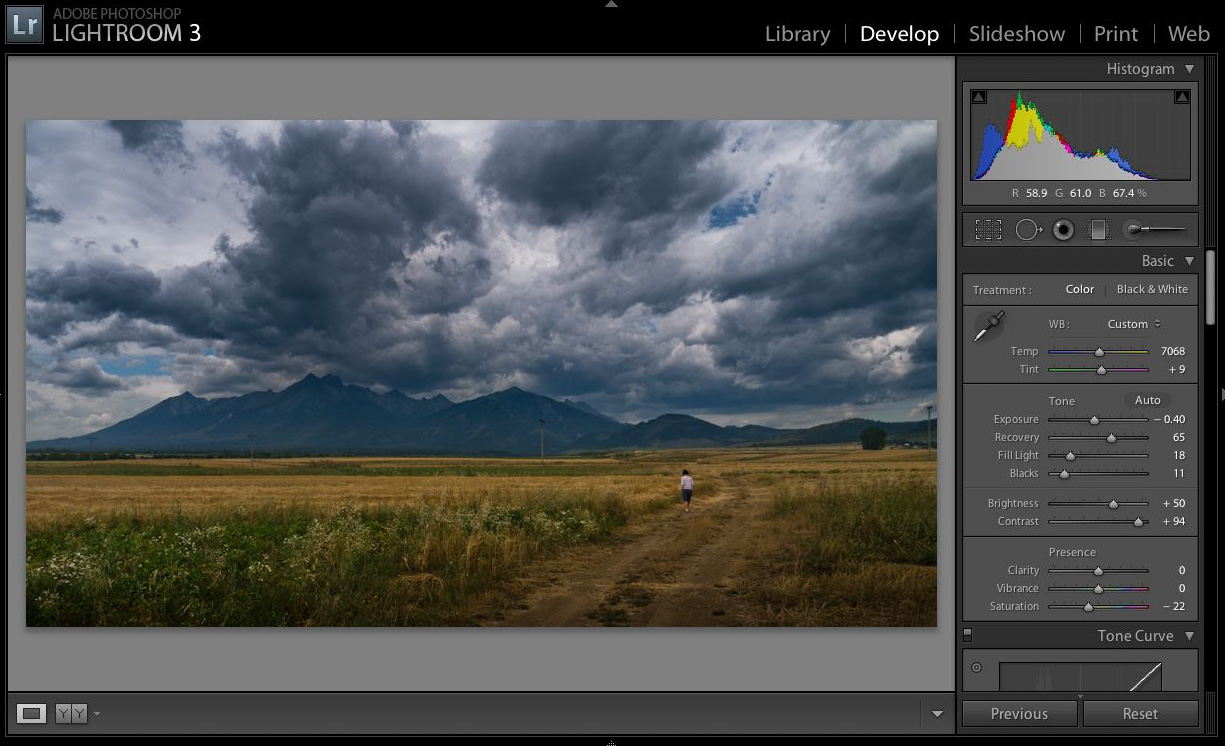This screenshot has width=1225, height=746.
Task: Set Treatment to Color
Action: [x=1080, y=289]
